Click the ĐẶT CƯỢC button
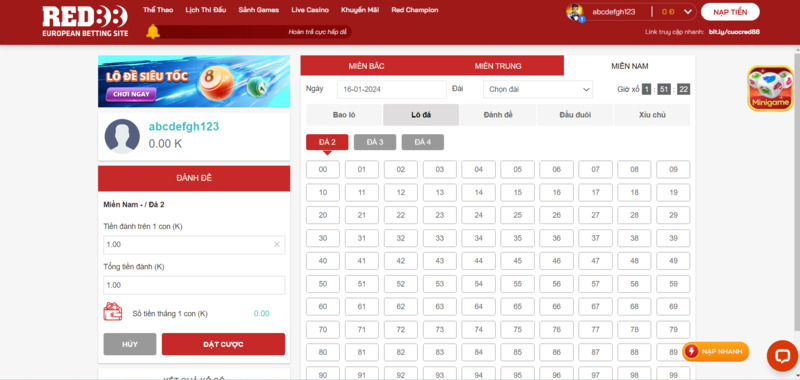Screen dimensions: 800x380 point(223,344)
